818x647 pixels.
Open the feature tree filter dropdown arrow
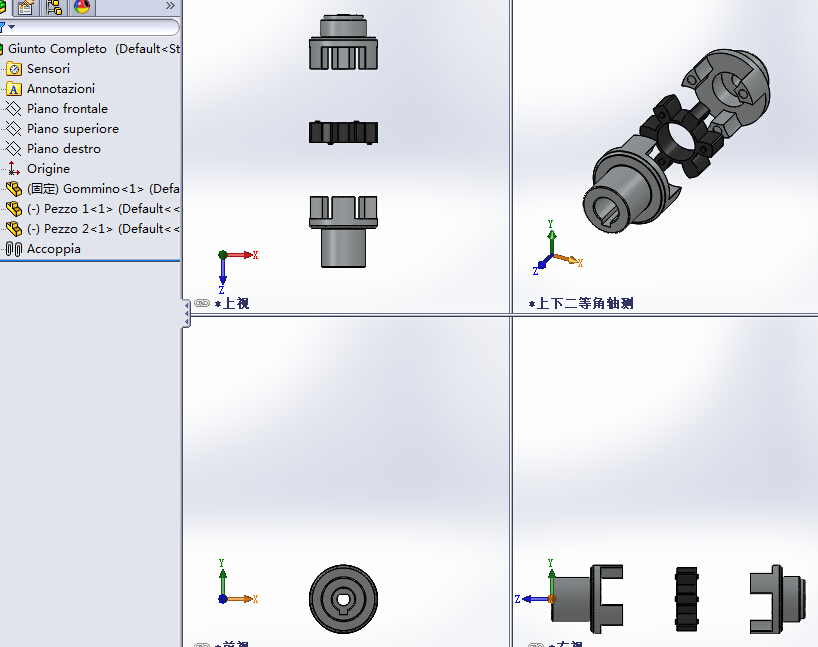tap(11, 27)
